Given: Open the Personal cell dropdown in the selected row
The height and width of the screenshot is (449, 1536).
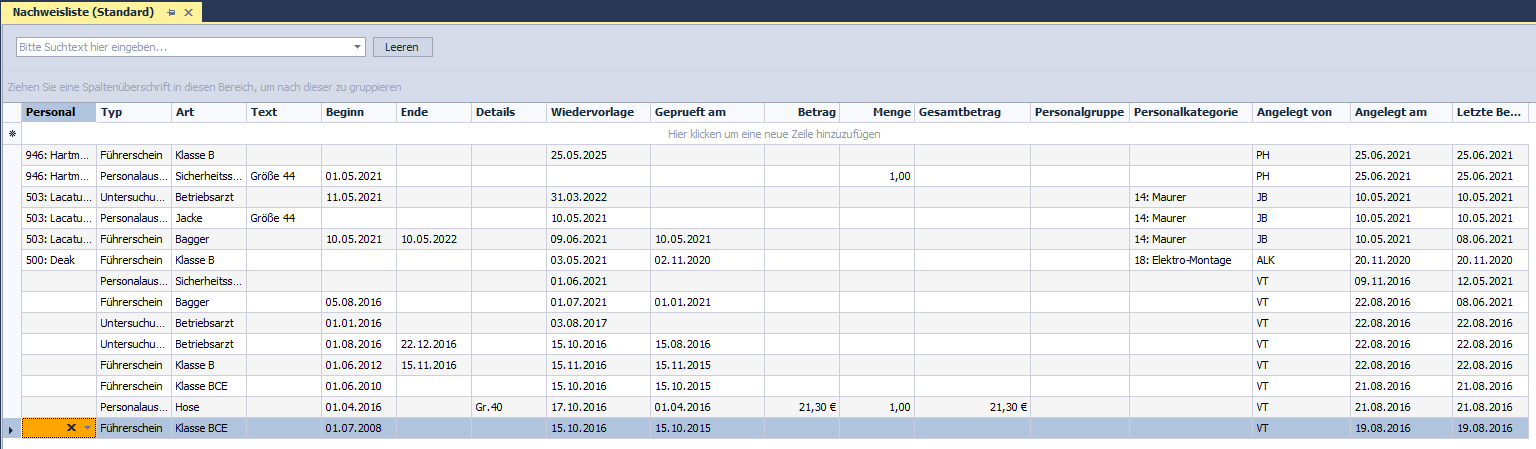Looking at the screenshot, I should 88,428.
